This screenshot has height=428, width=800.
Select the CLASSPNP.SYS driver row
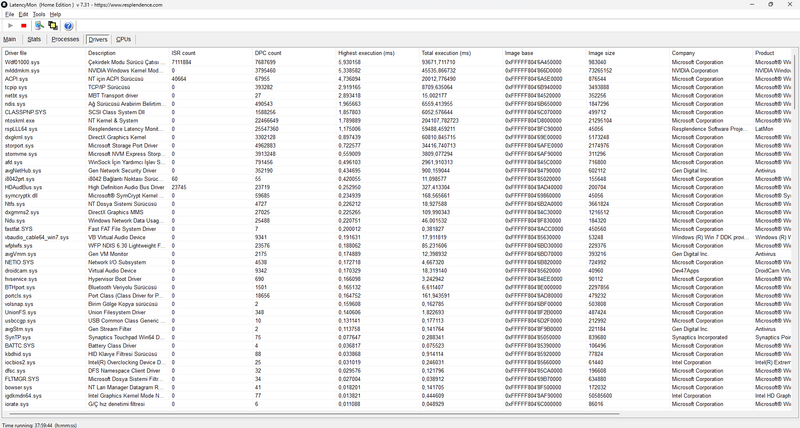click(397, 112)
